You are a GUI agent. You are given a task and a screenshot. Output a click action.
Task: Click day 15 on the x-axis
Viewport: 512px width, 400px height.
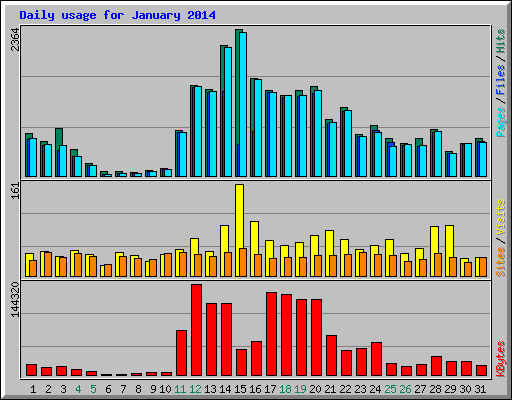click(x=240, y=389)
